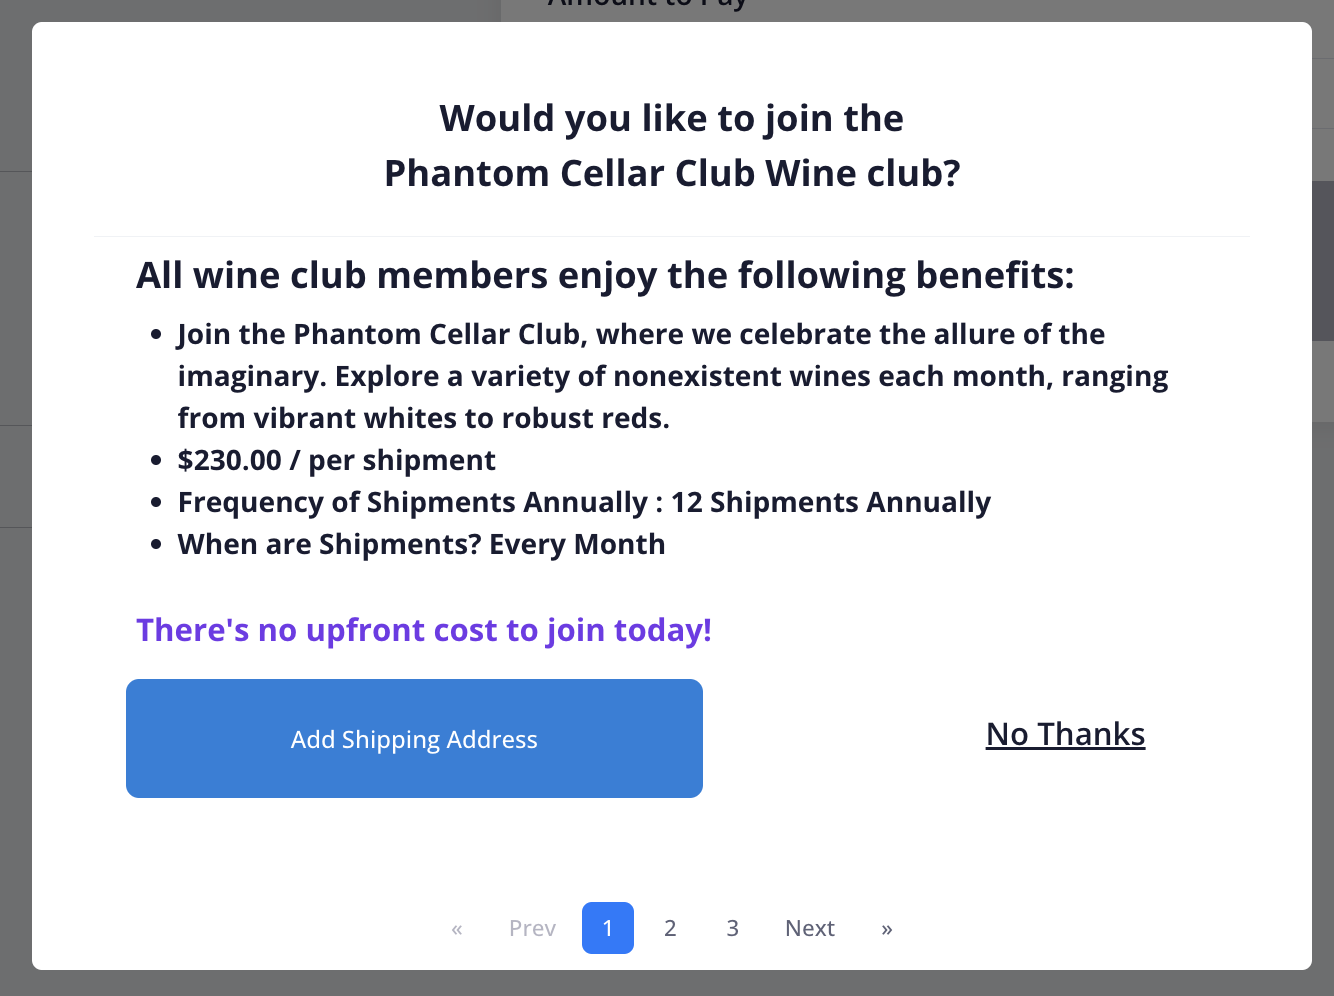
Task: Advance with the Next pagination link
Action: 810,929
